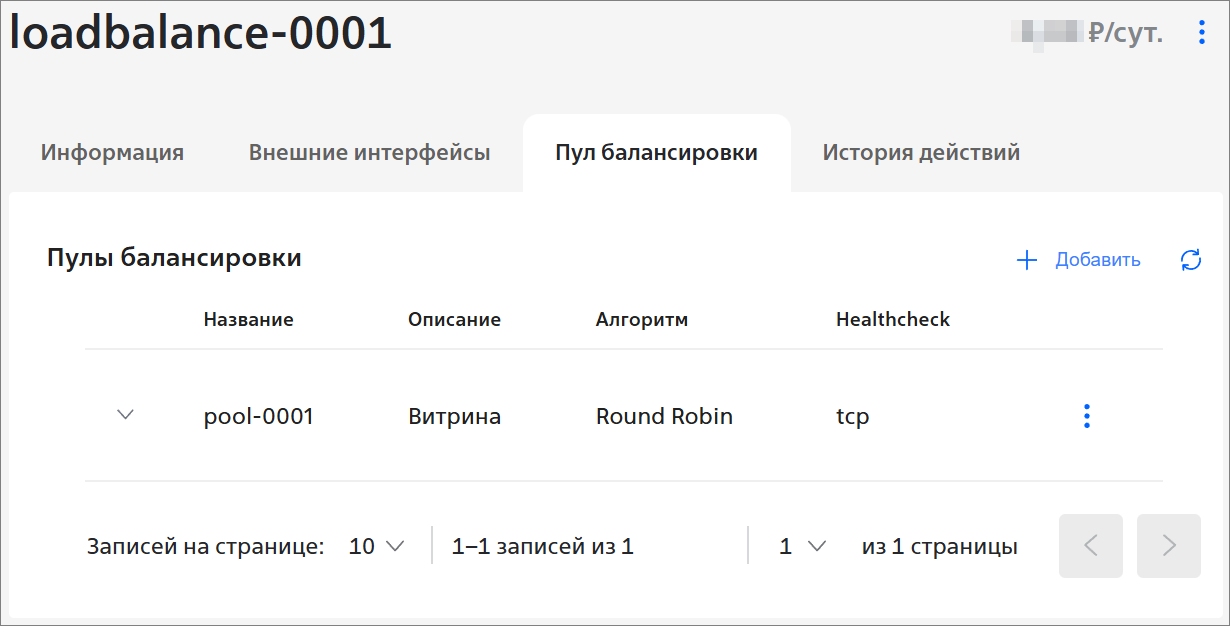Open the loadbalance-0001 three-dot options menu
The width and height of the screenshot is (1230, 626).
coord(1202,33)
